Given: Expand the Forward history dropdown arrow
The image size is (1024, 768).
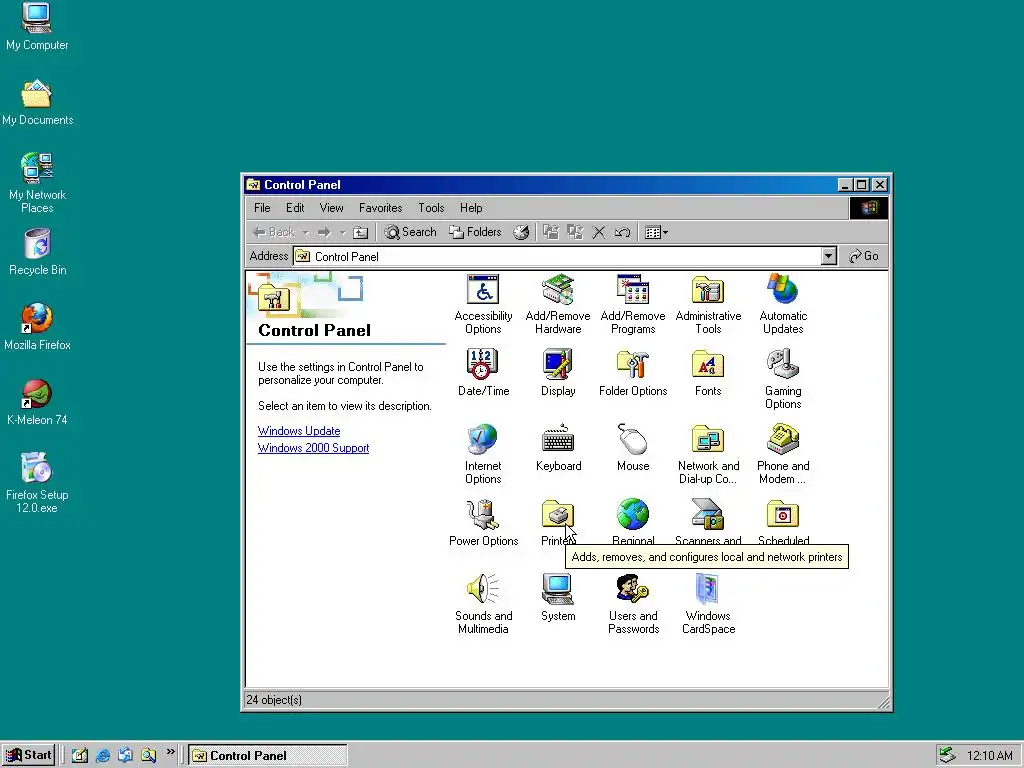Looking at the screenshot, I should click(x=342, y=232).
